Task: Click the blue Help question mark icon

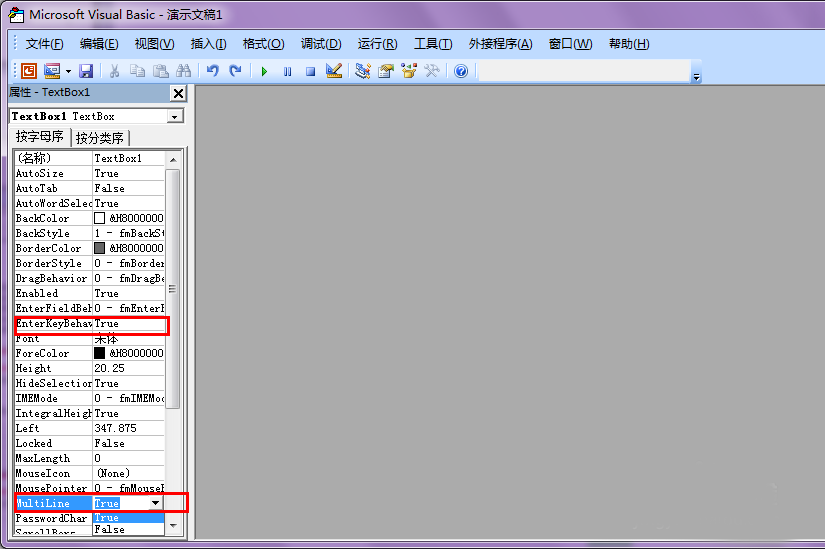Action: click(x=461, y=71)
